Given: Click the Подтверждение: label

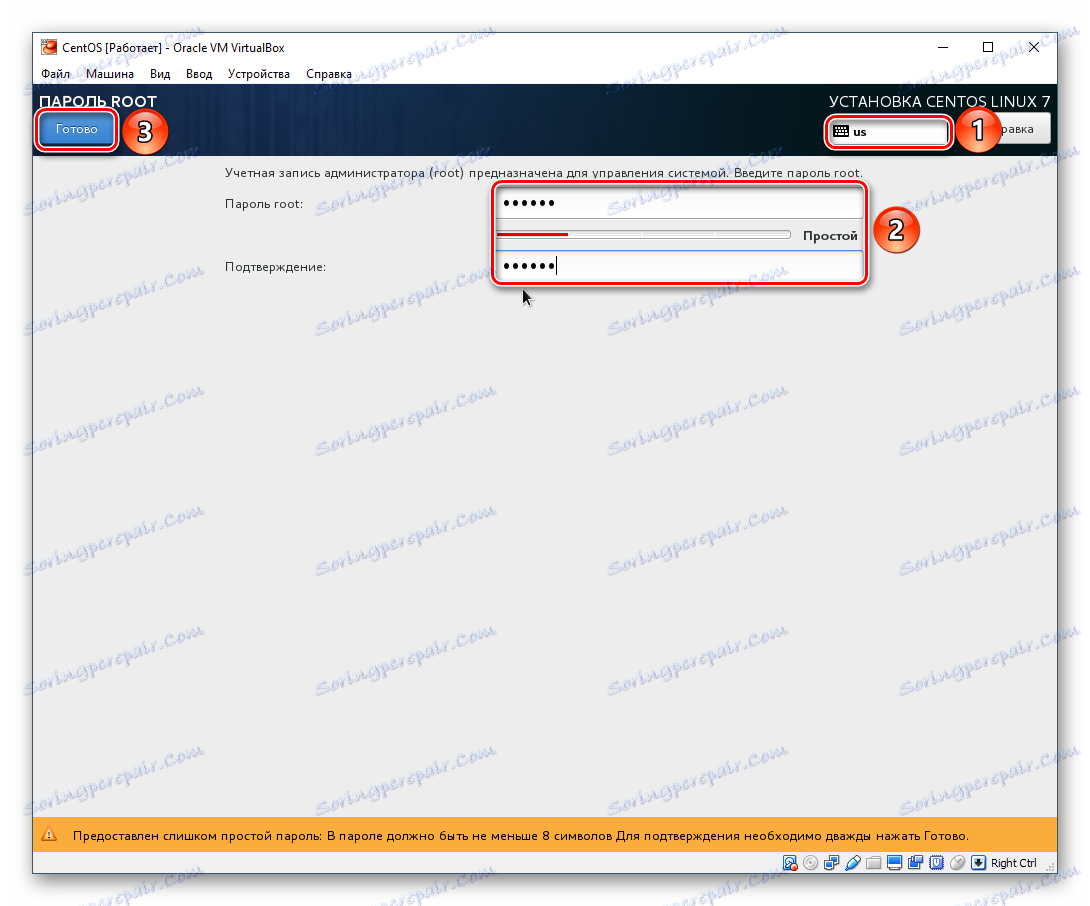Looking at the screenshot, I should [x=275, y=266].
